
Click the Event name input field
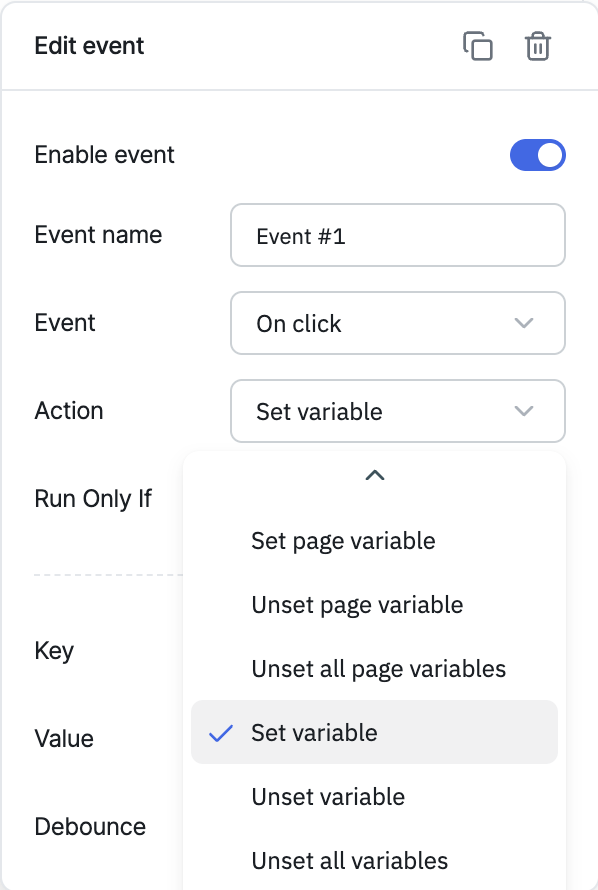398,235
